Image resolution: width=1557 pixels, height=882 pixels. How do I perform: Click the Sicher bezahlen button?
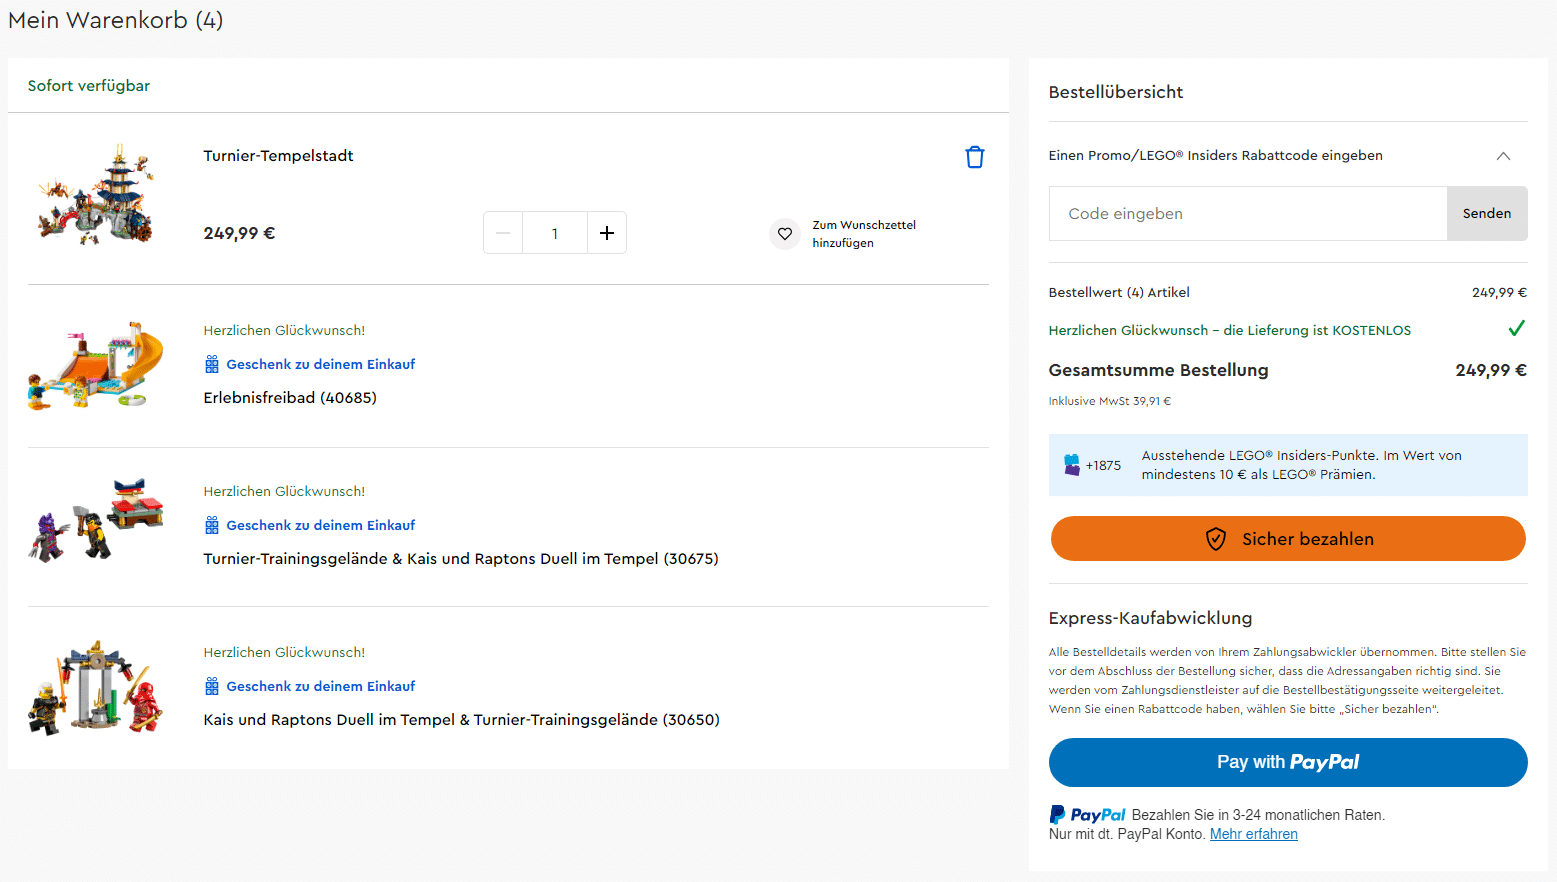point(1288,539)
